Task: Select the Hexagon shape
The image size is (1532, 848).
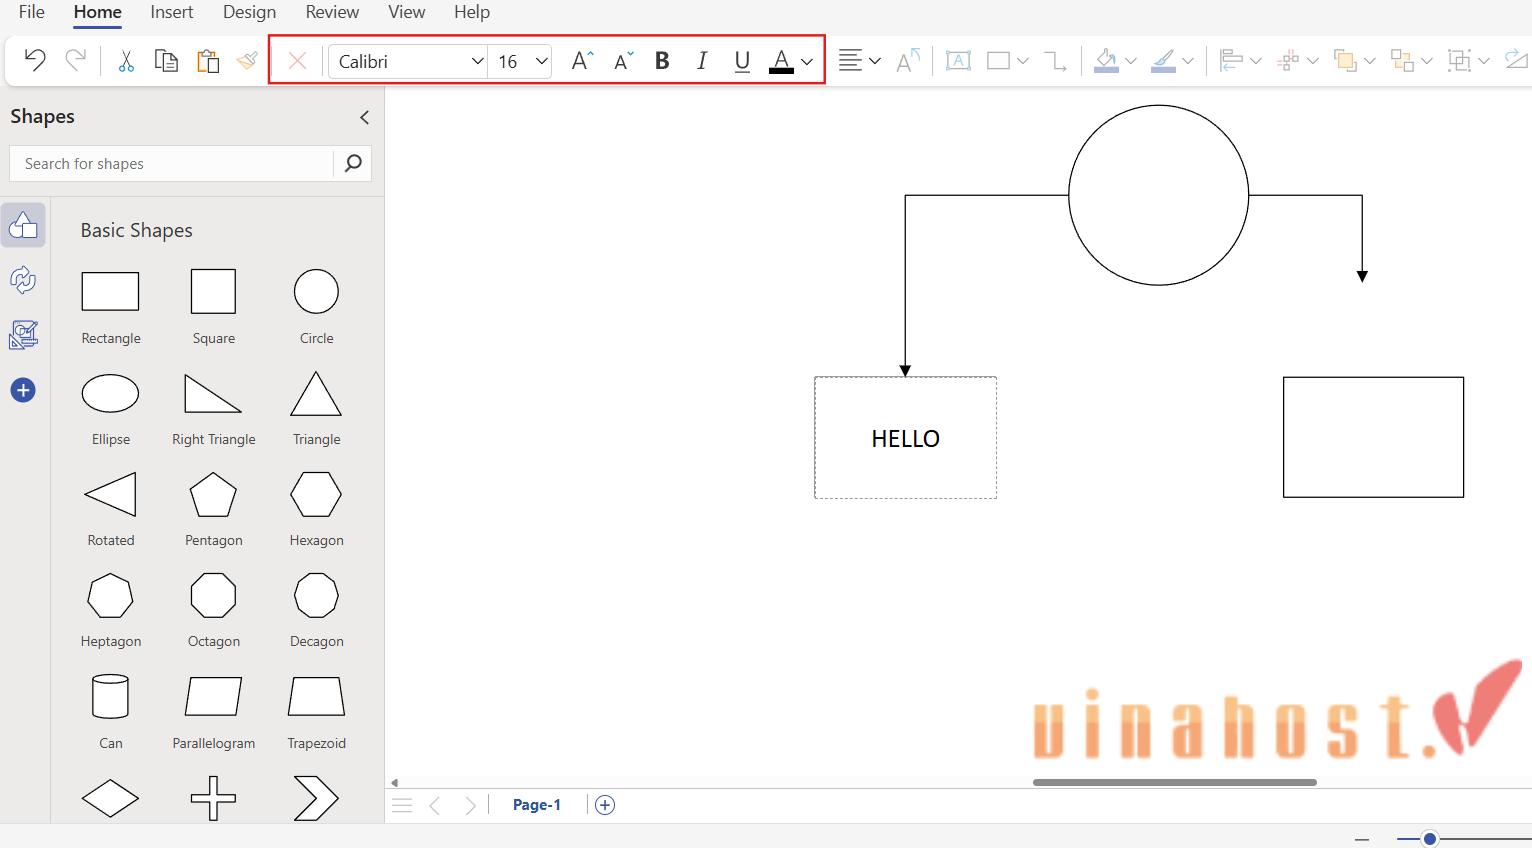Action: click(316, 494)
